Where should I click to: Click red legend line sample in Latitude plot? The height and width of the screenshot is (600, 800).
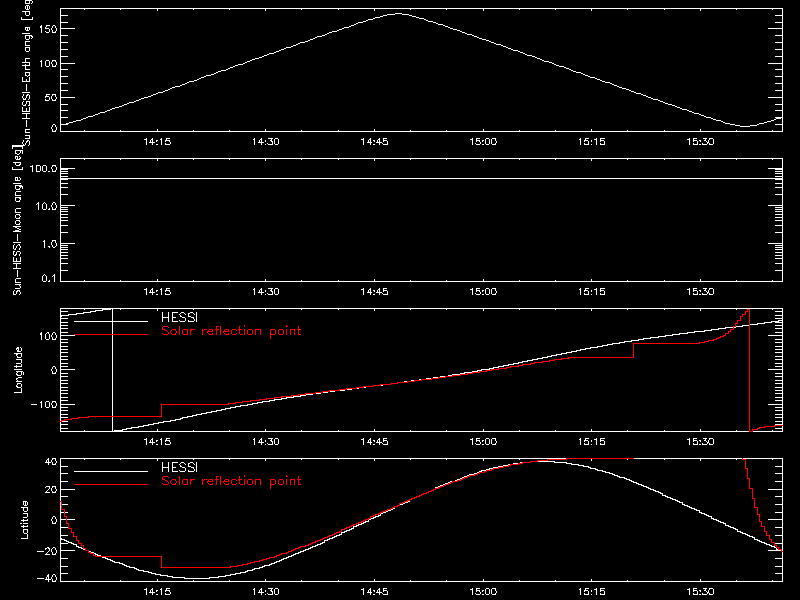[111, 485]
